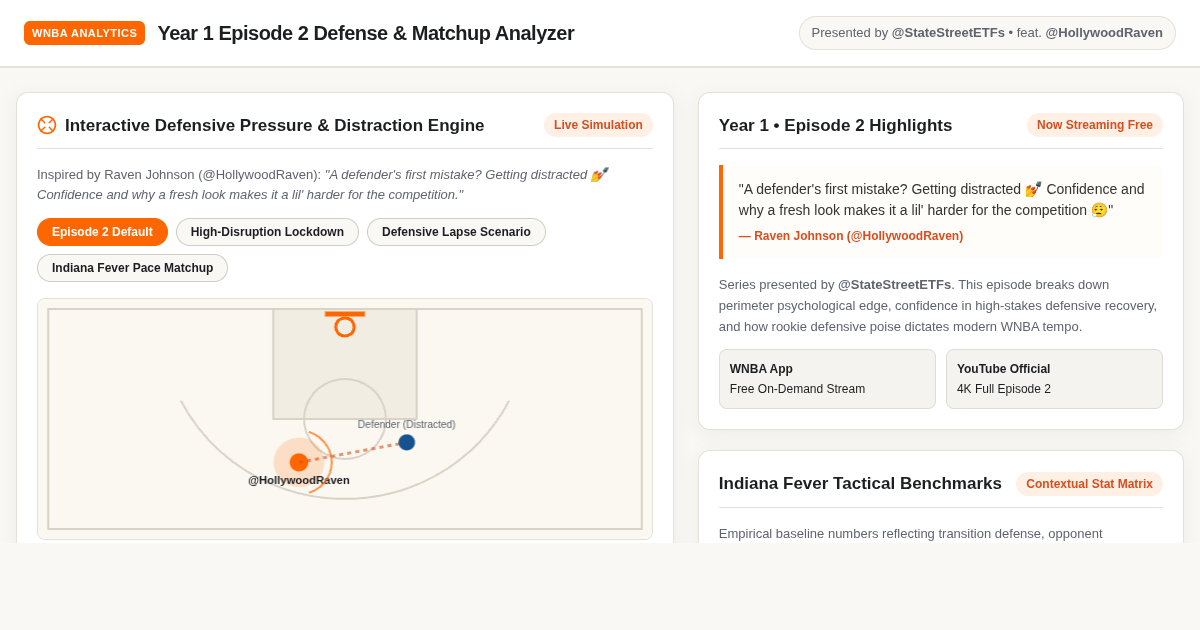
Task: Select the Episode 2 Default scenario
Action: (x=102, y=232)
